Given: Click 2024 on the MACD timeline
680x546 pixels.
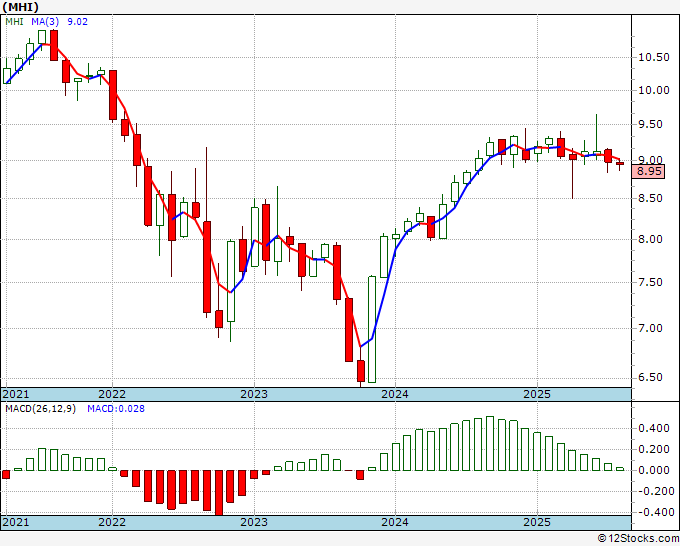Looking at the screenshot, I should [x=395, y=522].
